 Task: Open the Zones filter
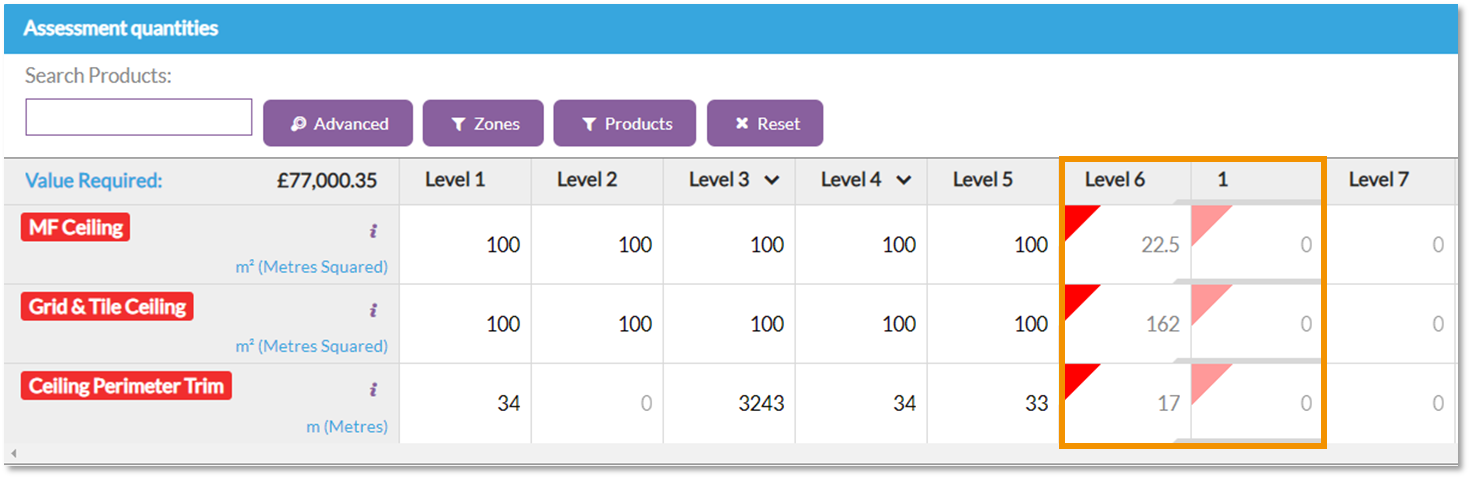[x=483, y=124]
